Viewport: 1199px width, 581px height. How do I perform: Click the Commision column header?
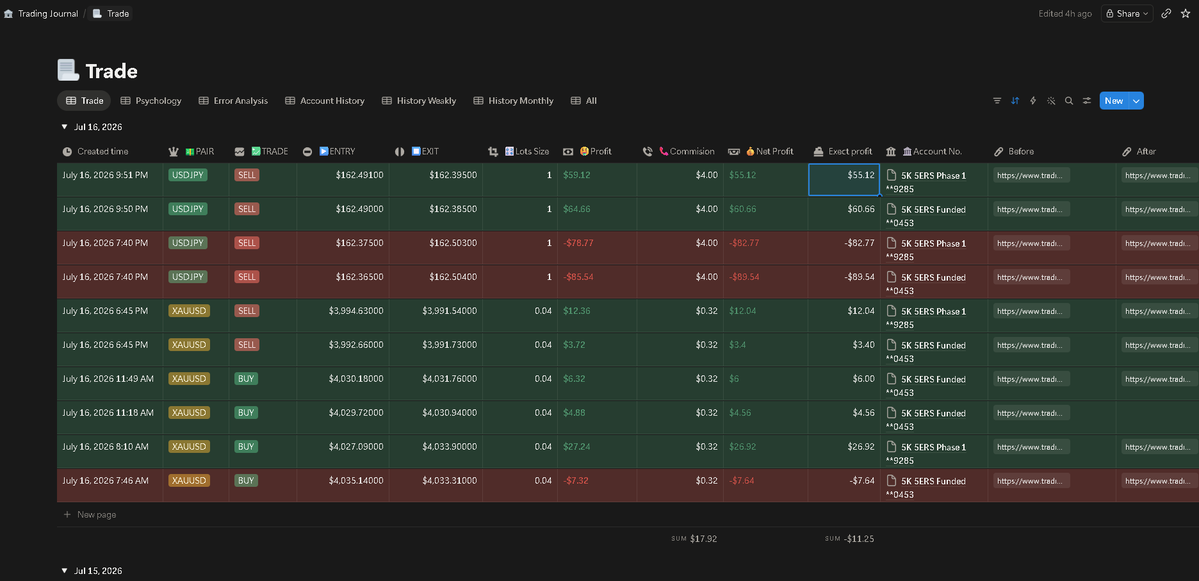[680, 151]
